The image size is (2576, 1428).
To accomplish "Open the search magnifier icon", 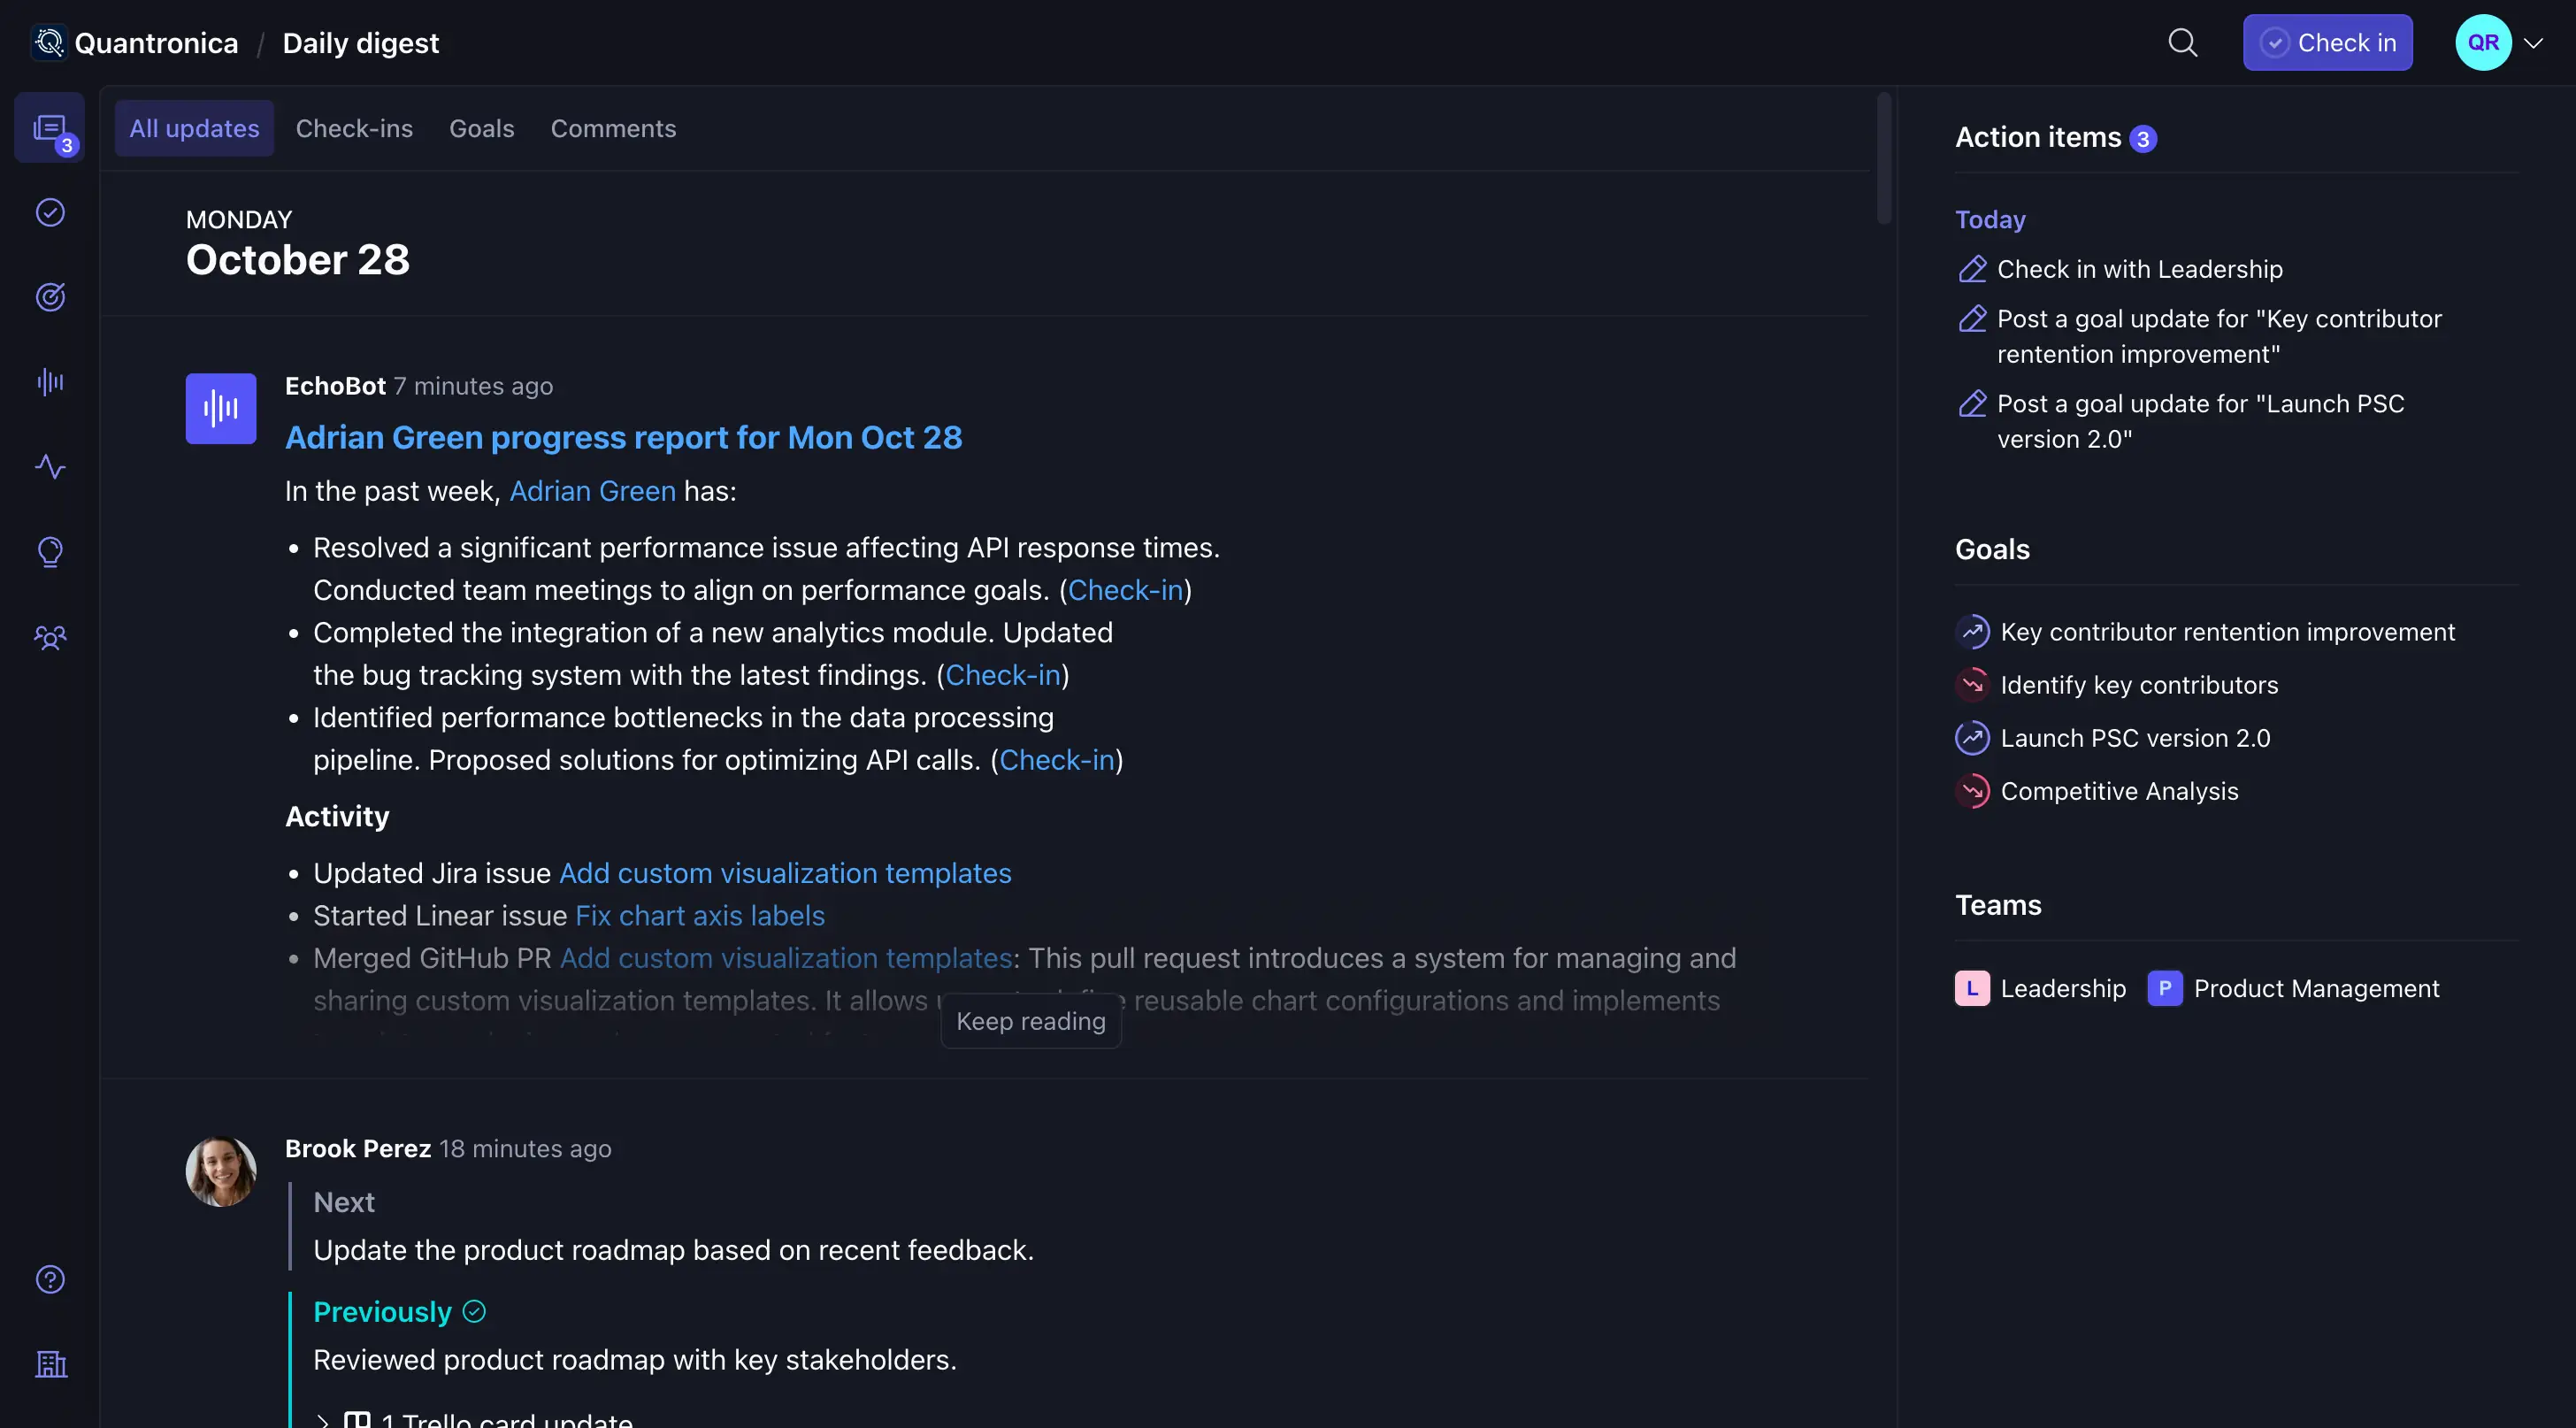I will 2182,43.
